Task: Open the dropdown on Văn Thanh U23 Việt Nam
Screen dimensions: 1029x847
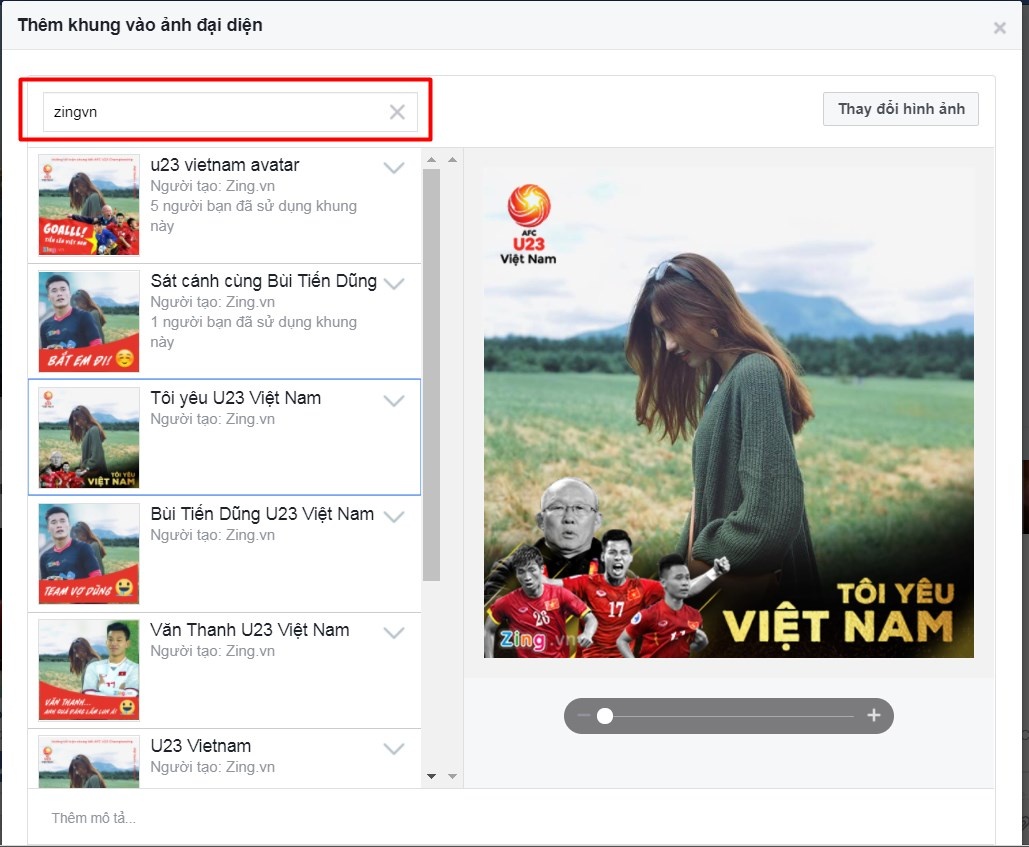Action: point(393,632)
